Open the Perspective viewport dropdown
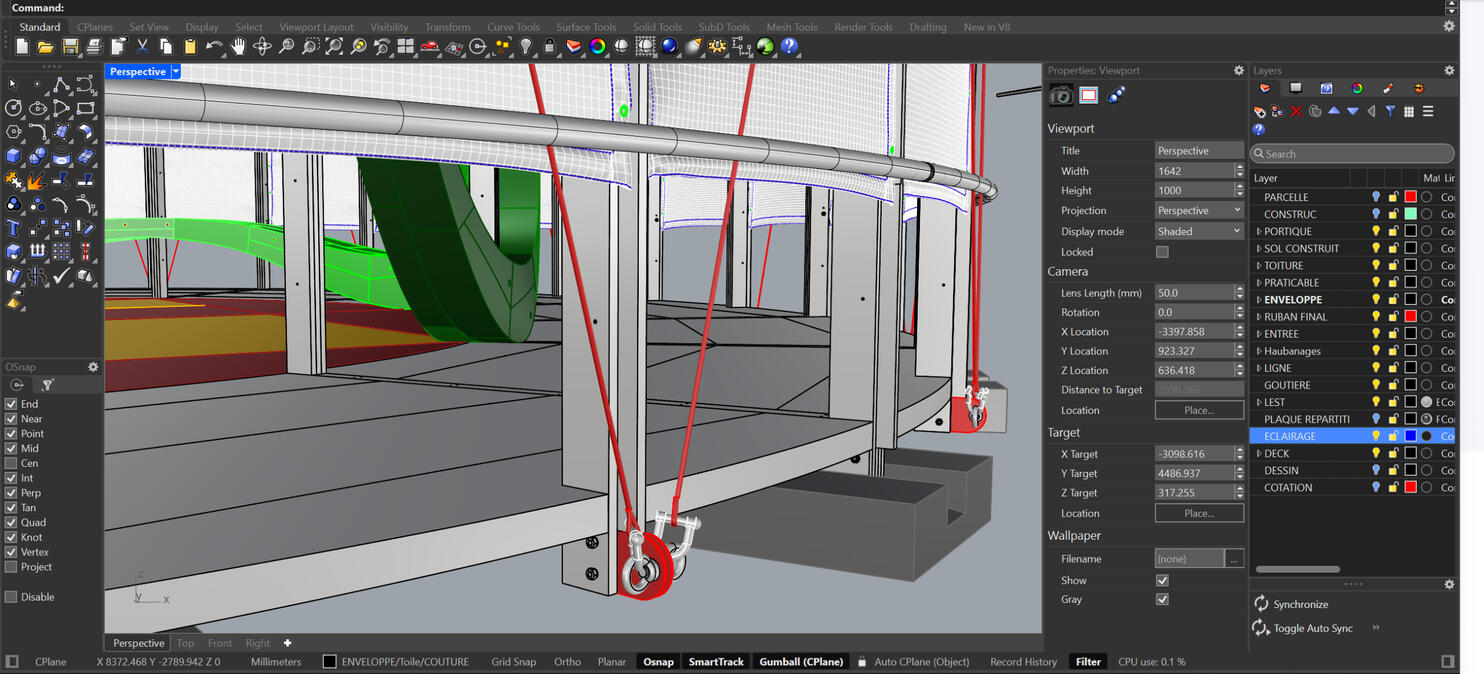This screenshot has width=1484, height=674. coord(174,71)
